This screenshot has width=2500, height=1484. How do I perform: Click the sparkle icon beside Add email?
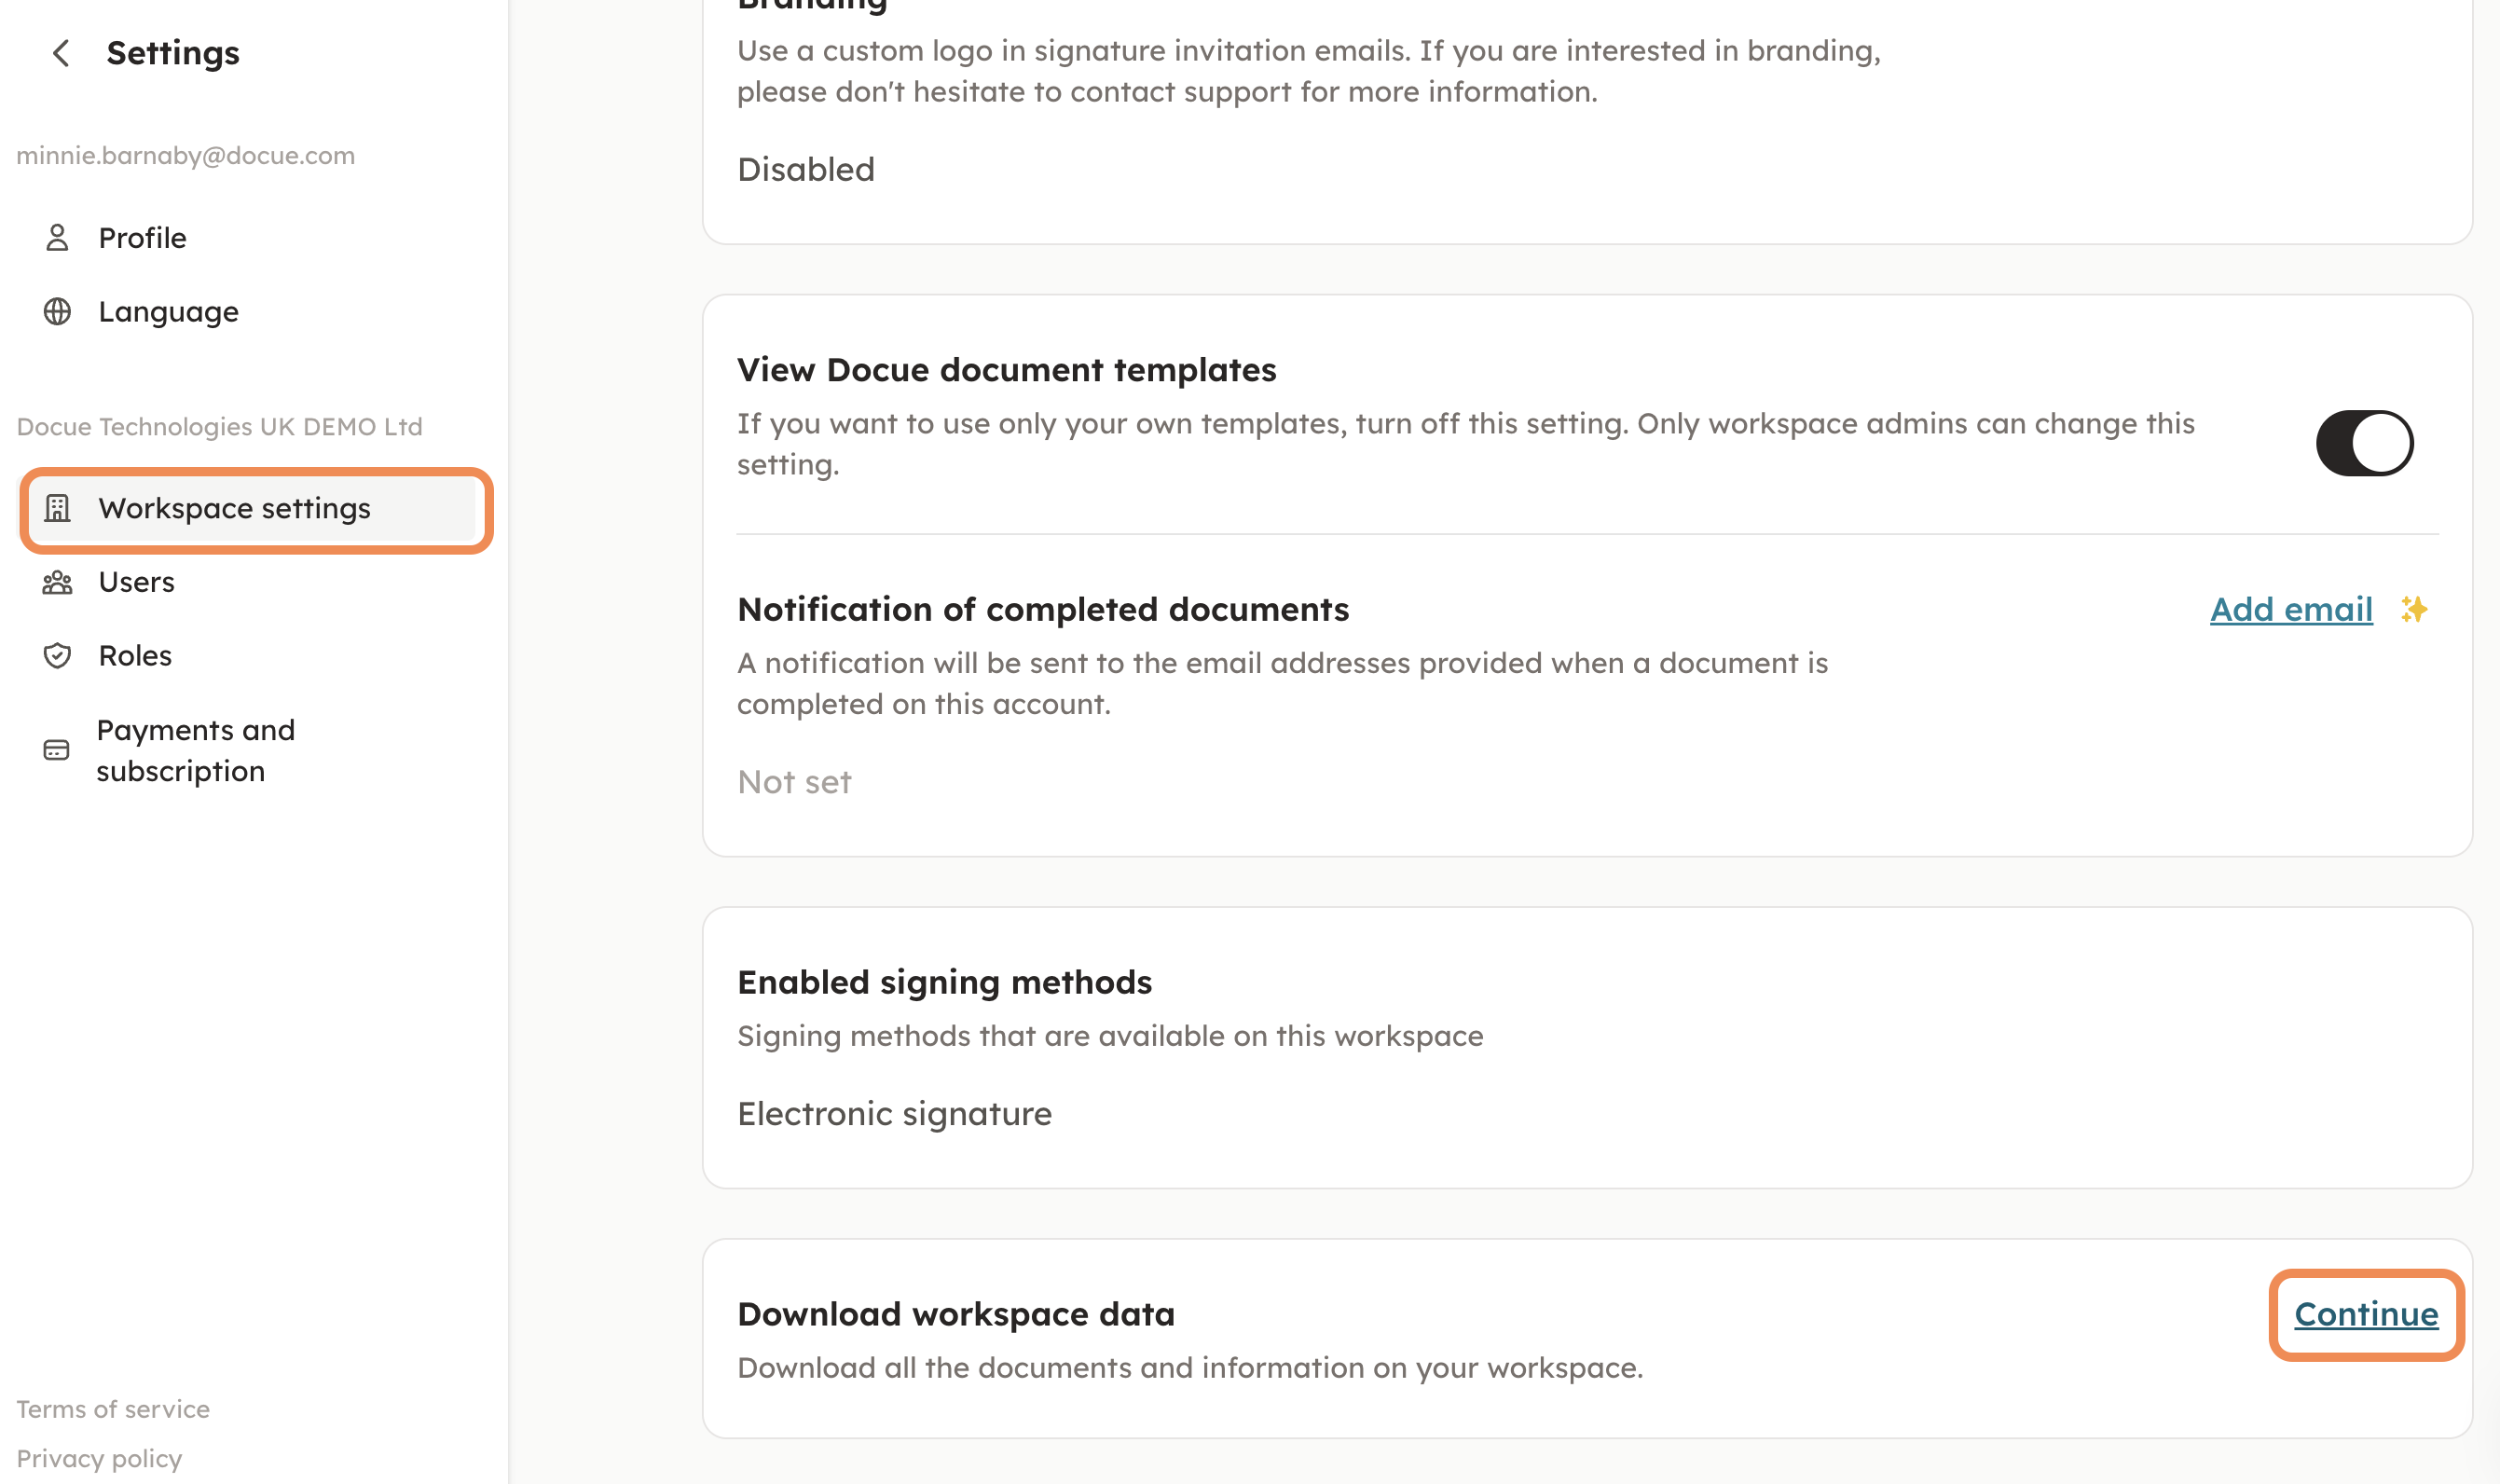point(2414,609)
